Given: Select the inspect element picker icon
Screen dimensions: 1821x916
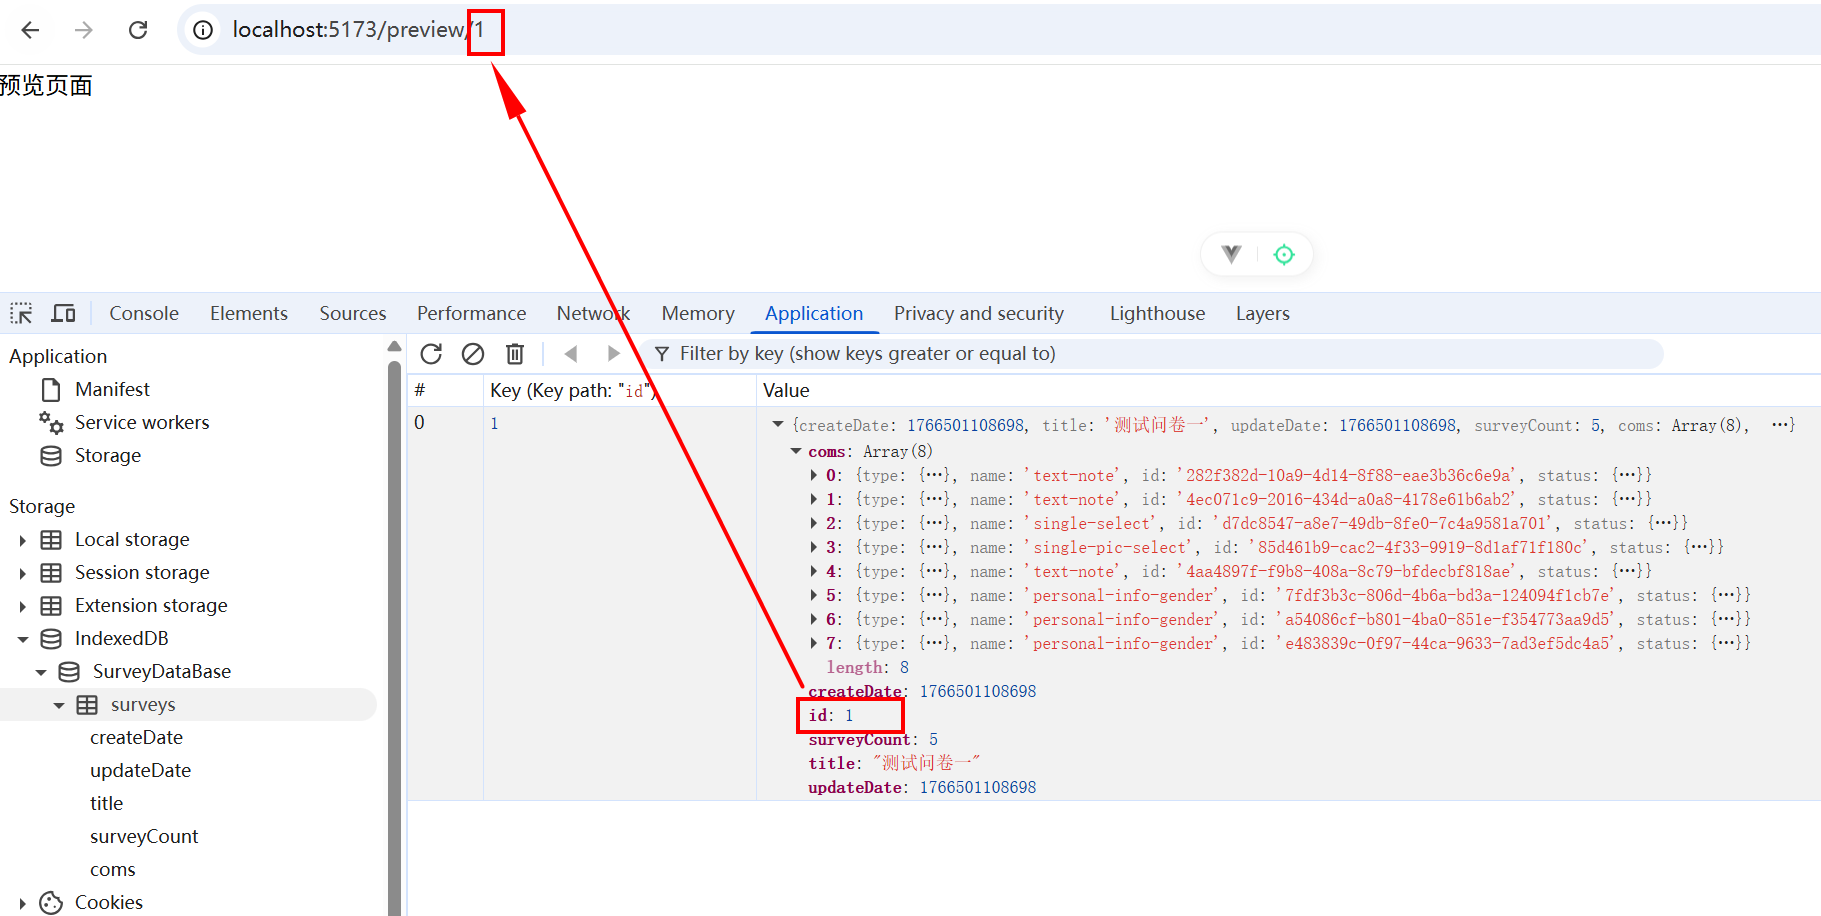Looking at the screenshot, I should [21, 313].
